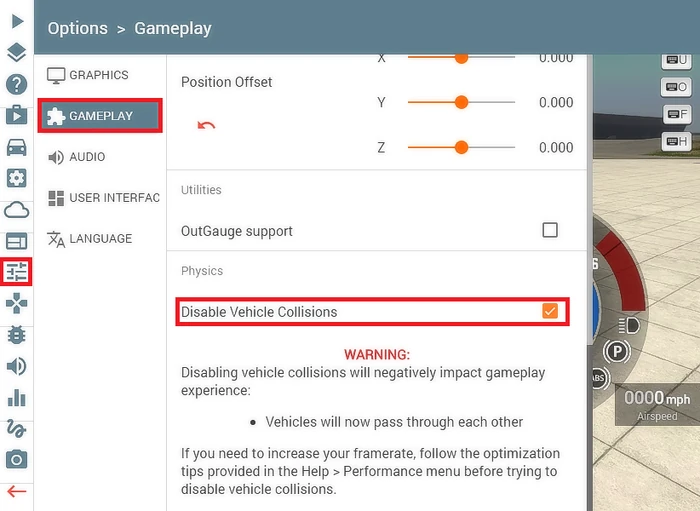Open the layers icon in the sidebar

(17, 53)
